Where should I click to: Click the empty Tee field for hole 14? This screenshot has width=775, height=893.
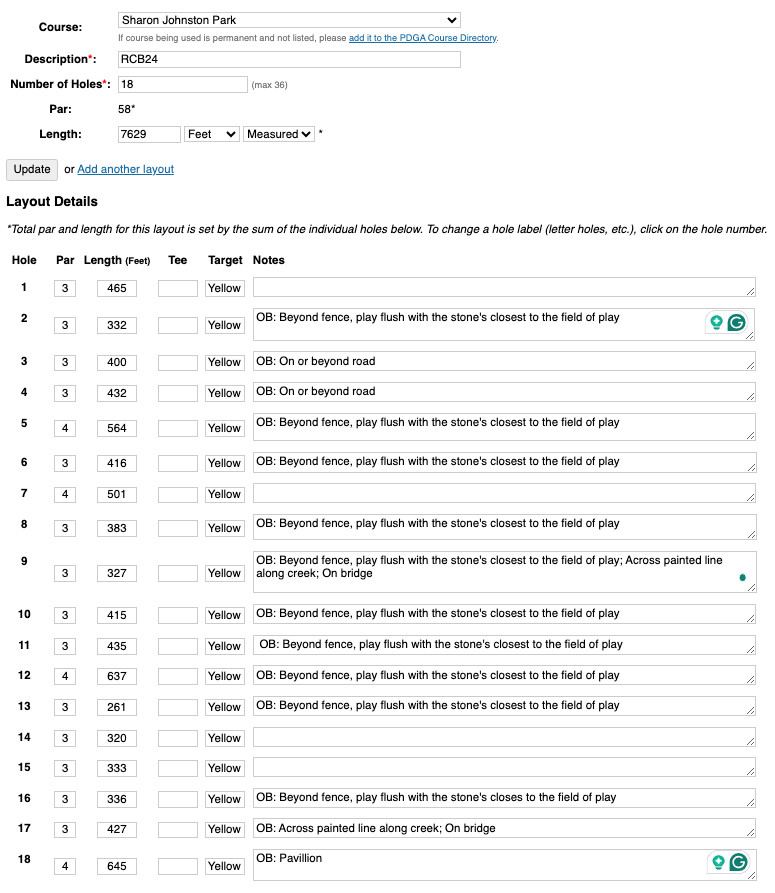tap(178, 738)
